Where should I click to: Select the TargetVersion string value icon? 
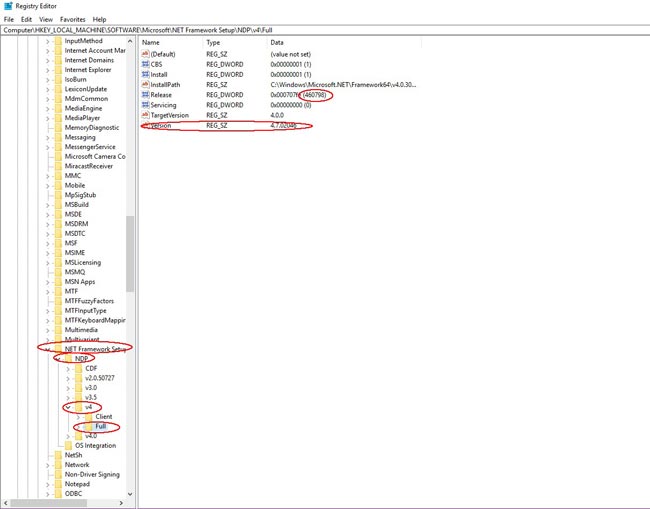[x=145, y=115]
